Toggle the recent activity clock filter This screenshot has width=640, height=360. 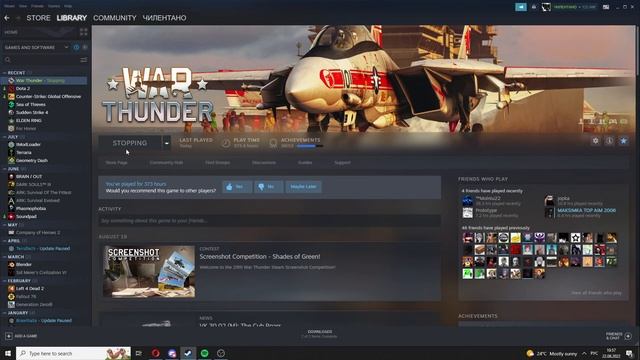pos(76,47)
